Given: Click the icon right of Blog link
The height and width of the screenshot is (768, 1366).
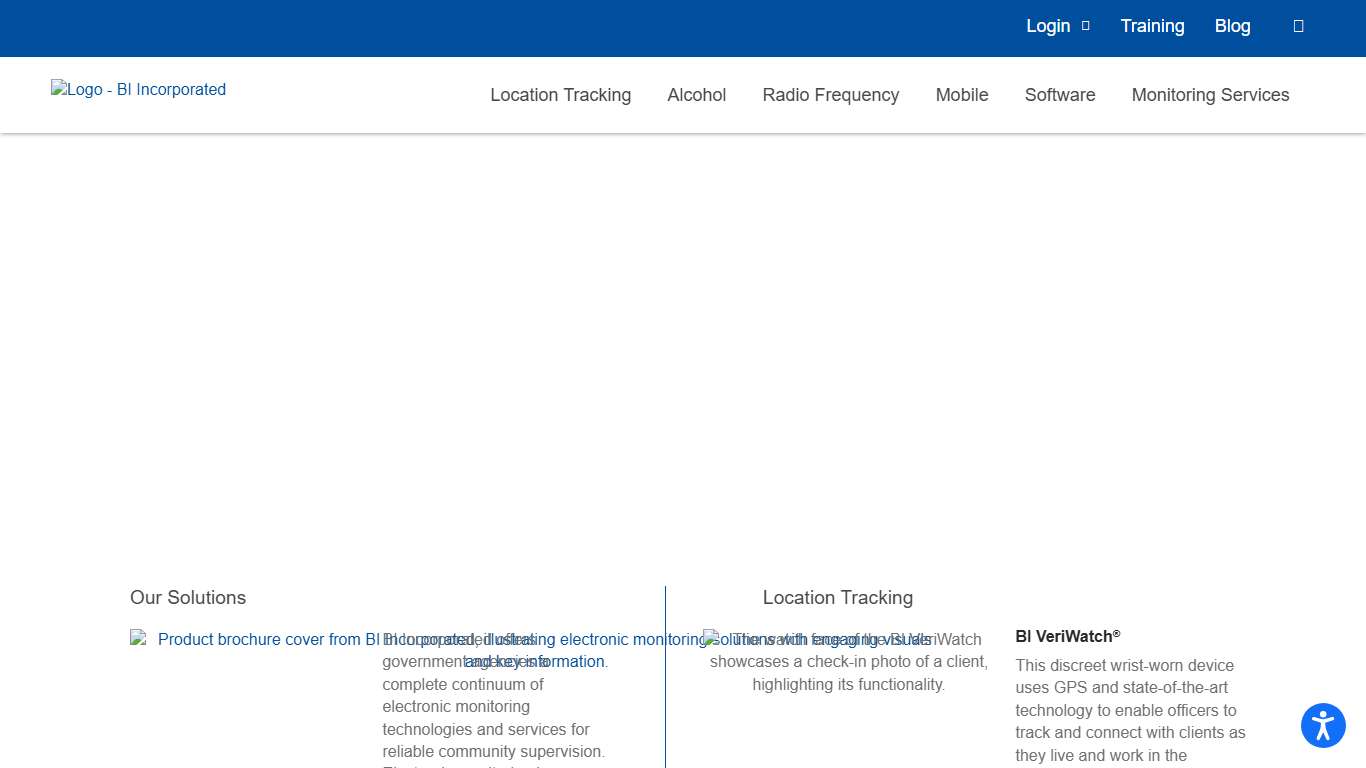Looking at the screenshot, I should click(x=1298, y=27).
